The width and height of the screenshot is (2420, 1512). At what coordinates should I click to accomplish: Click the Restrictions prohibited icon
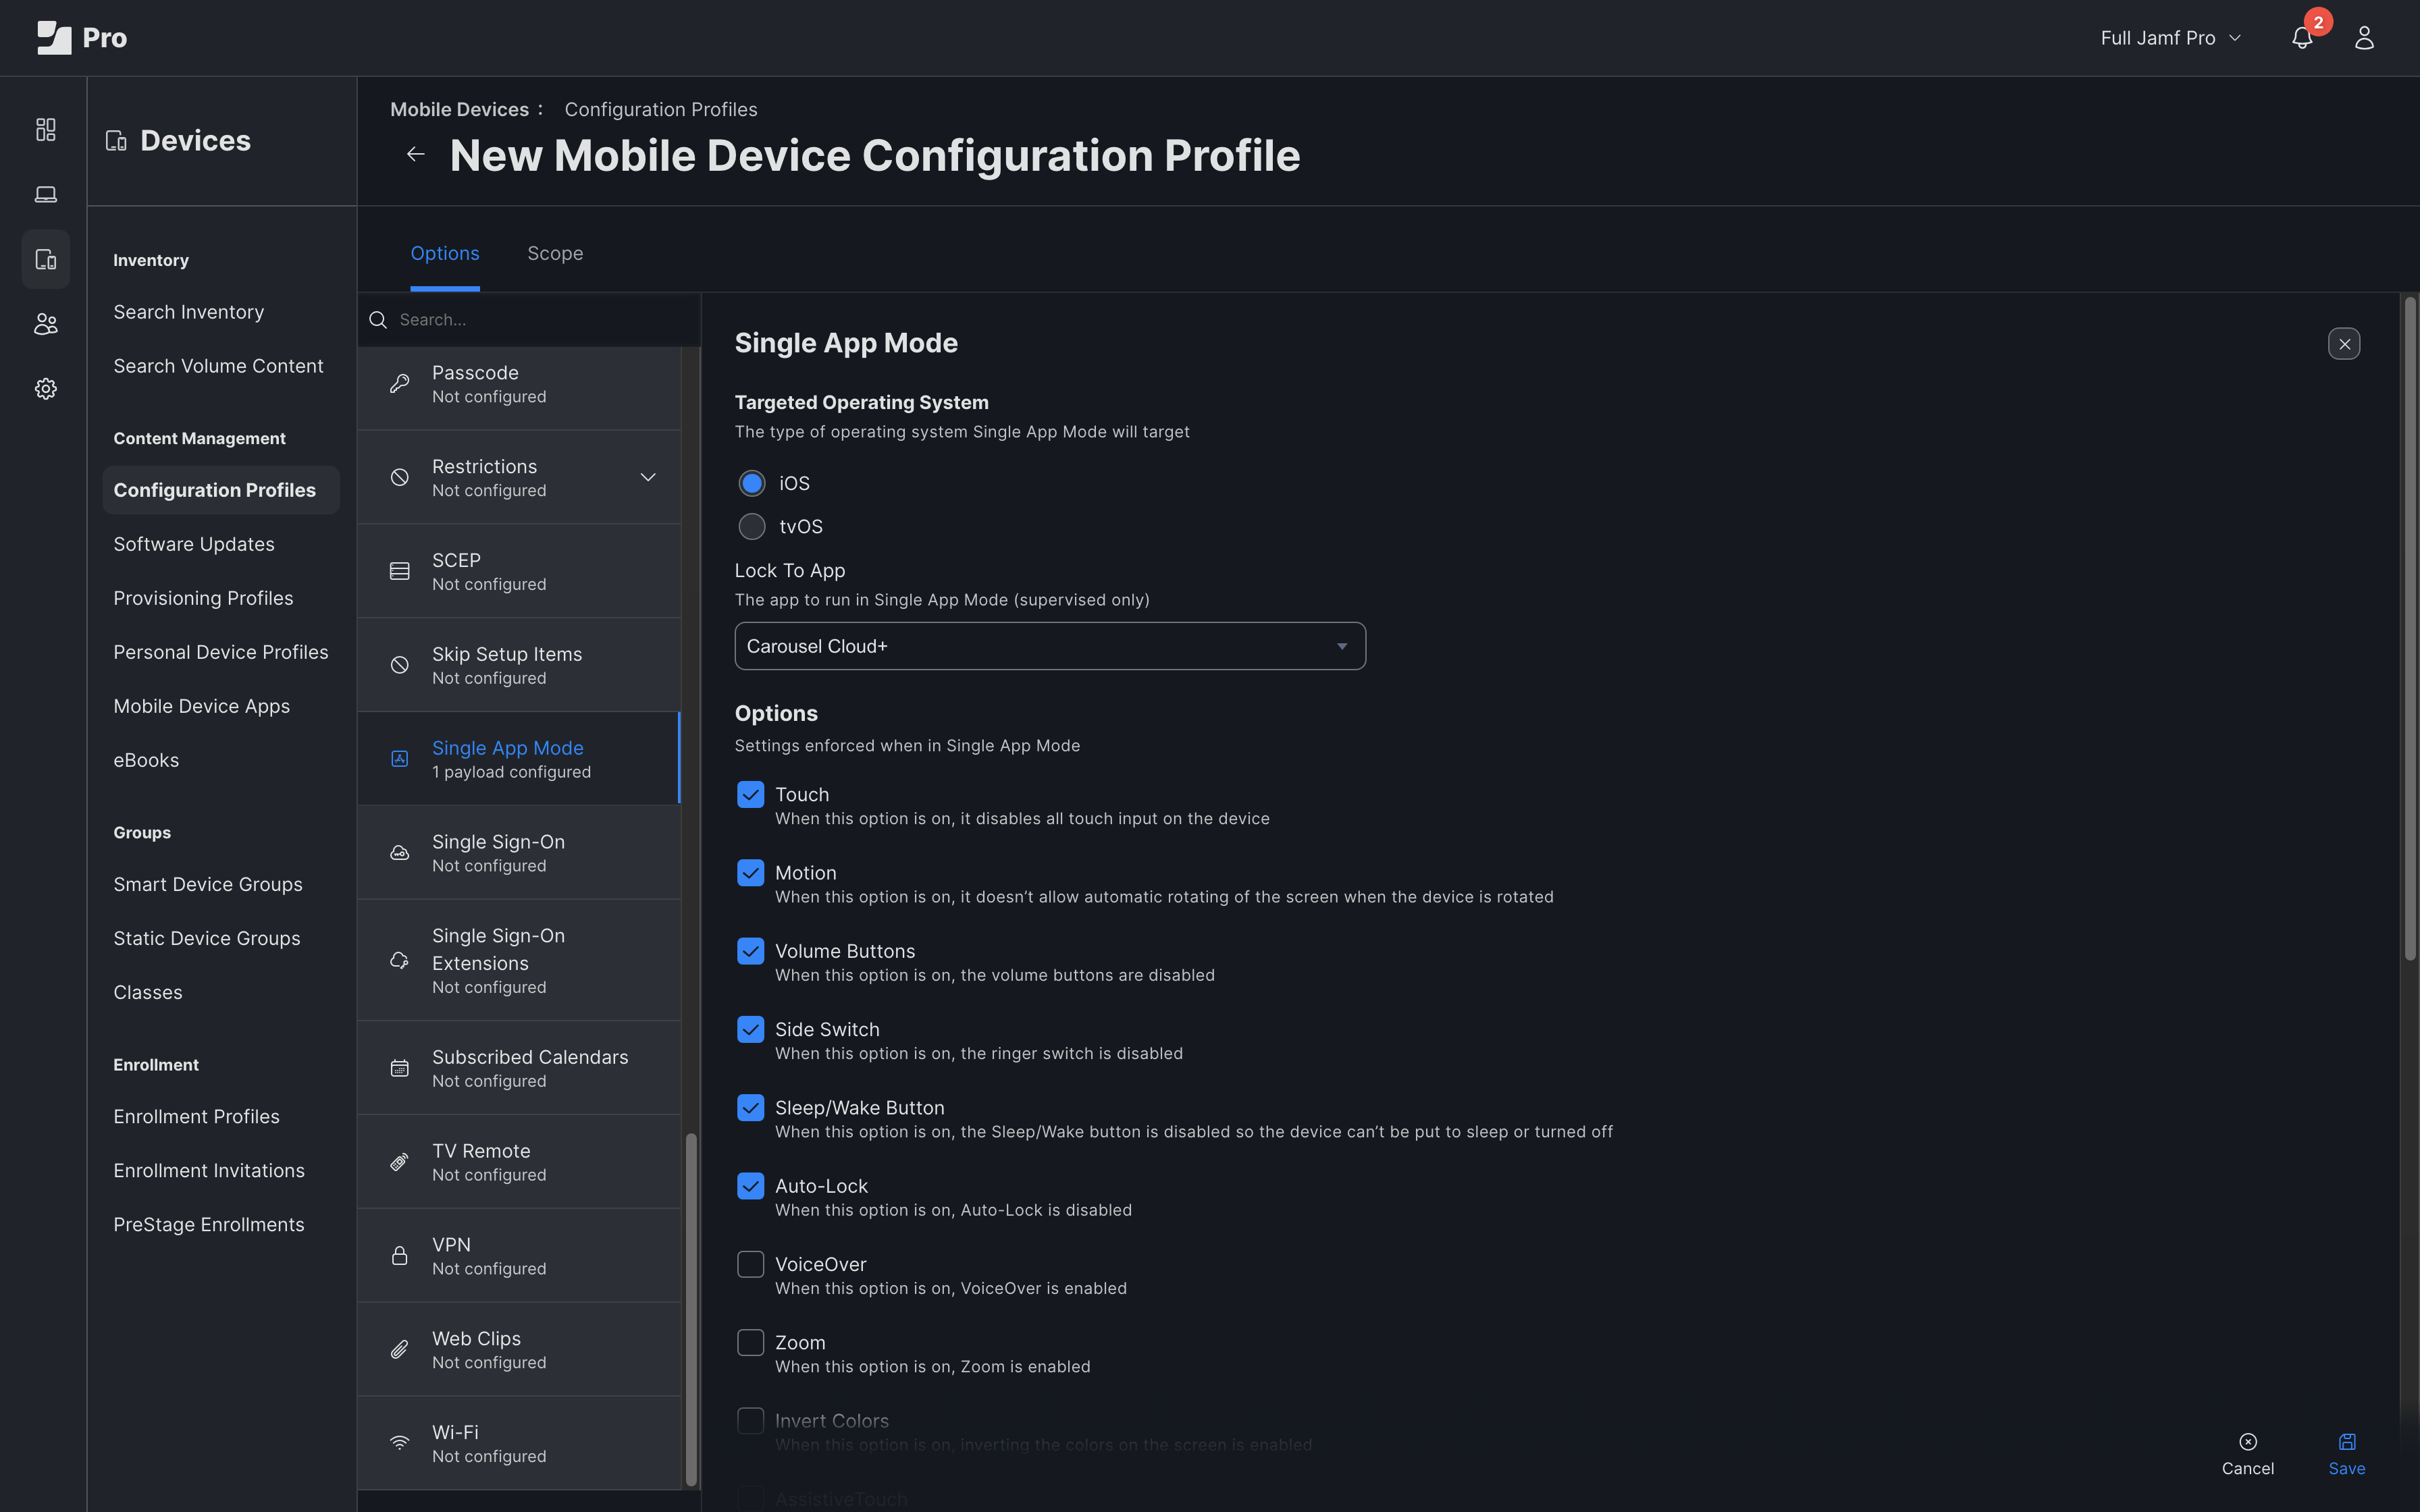tap(399, 478)
